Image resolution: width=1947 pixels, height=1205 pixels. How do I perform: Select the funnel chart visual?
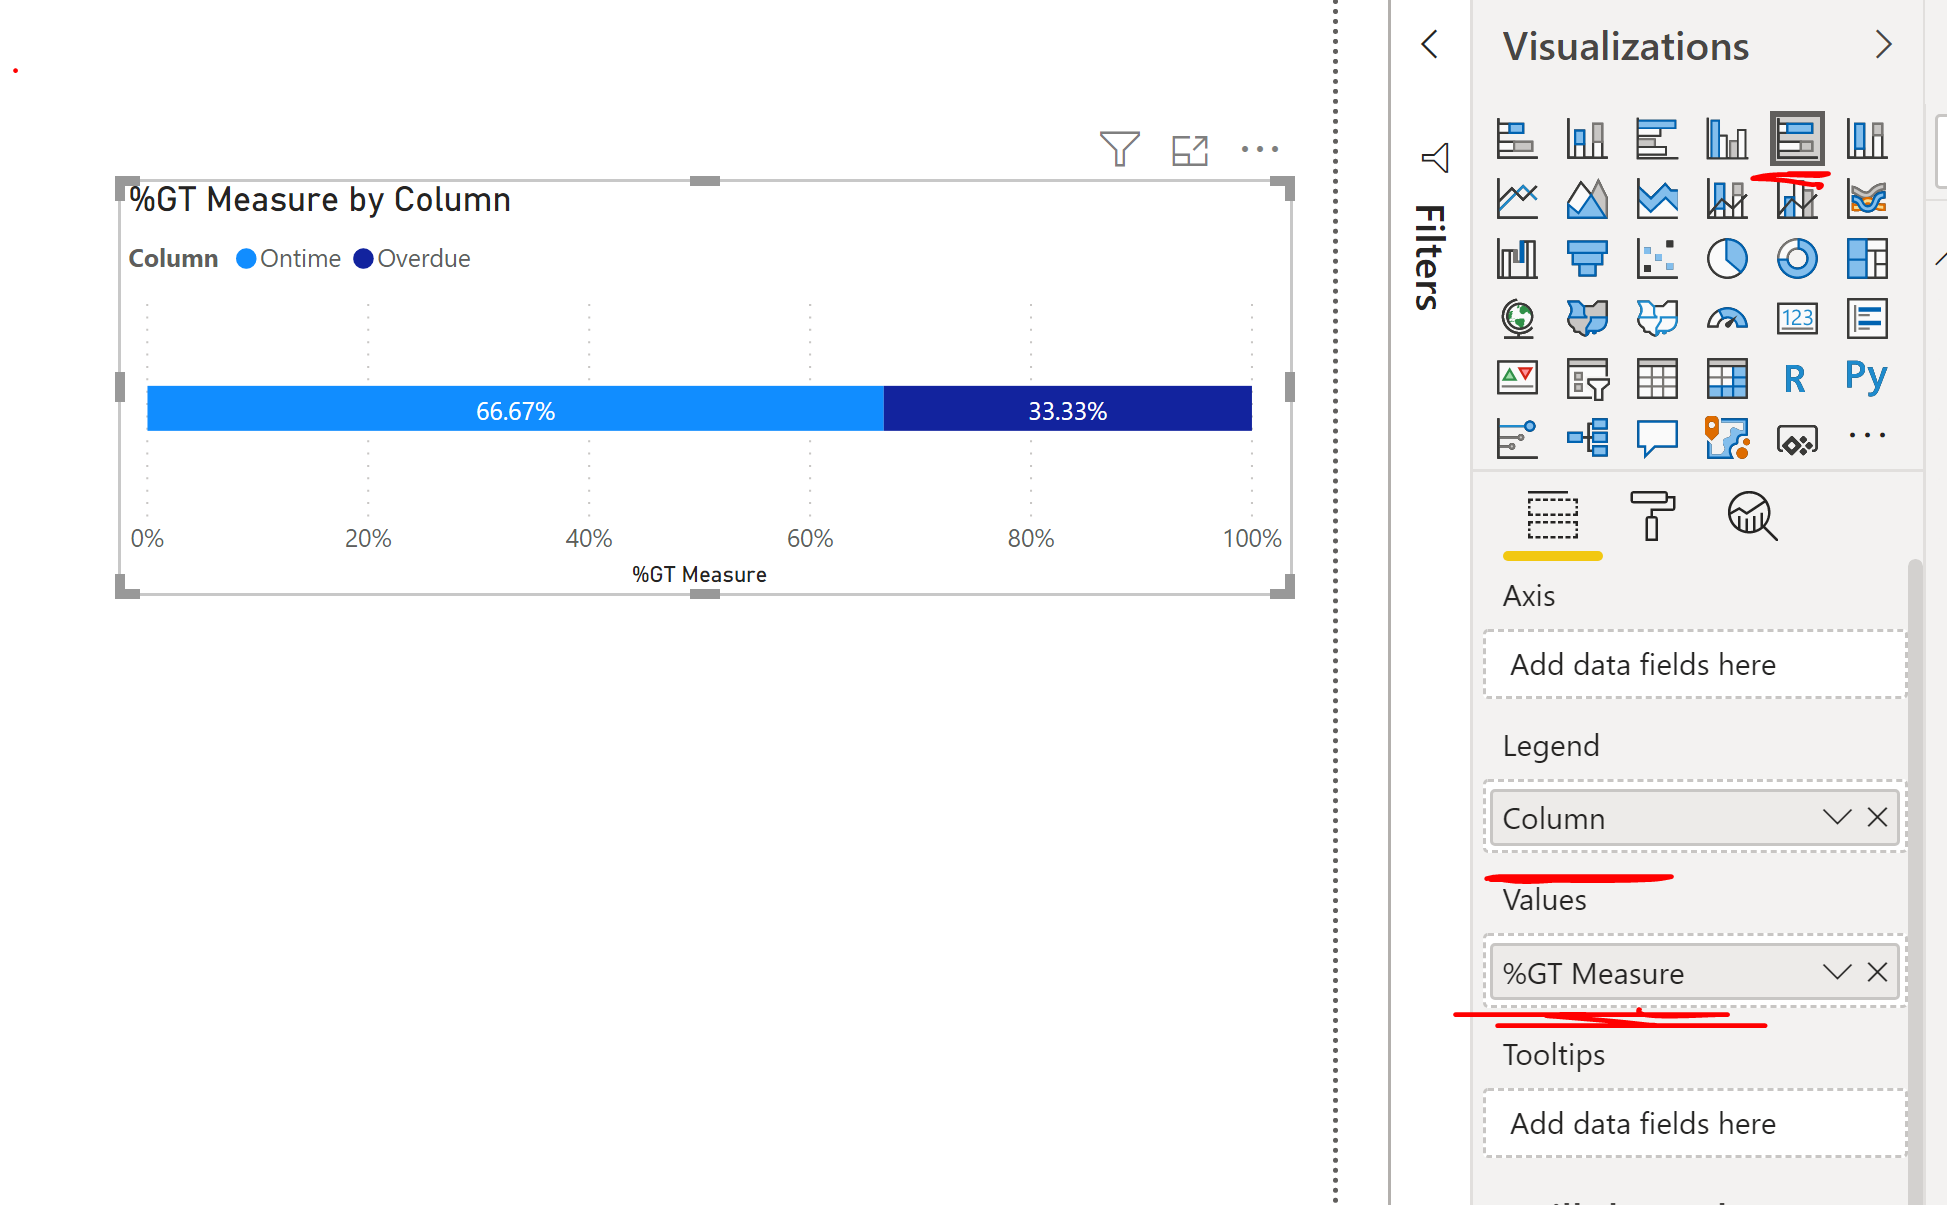(1587, 259)
